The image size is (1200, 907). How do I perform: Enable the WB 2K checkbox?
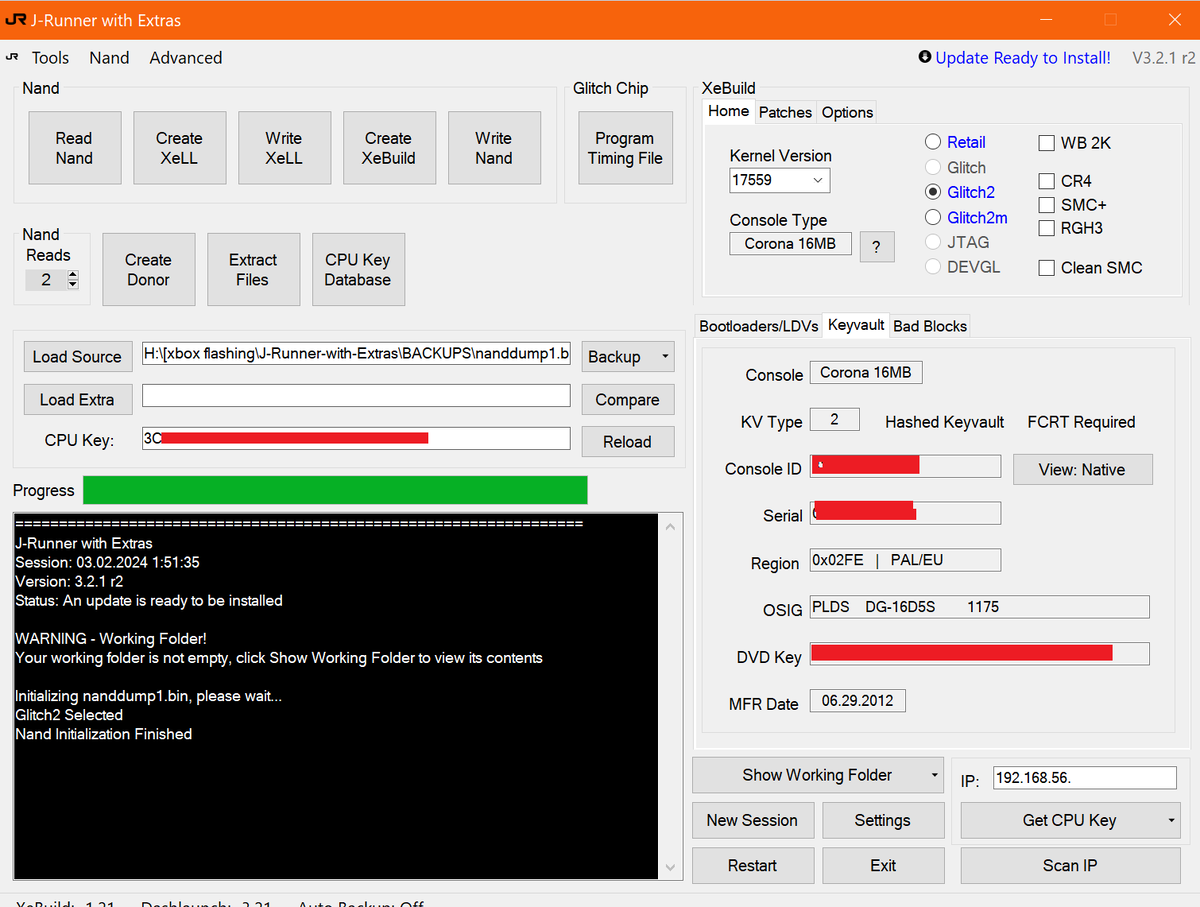pyautogui.click(x=1046, y=143)
